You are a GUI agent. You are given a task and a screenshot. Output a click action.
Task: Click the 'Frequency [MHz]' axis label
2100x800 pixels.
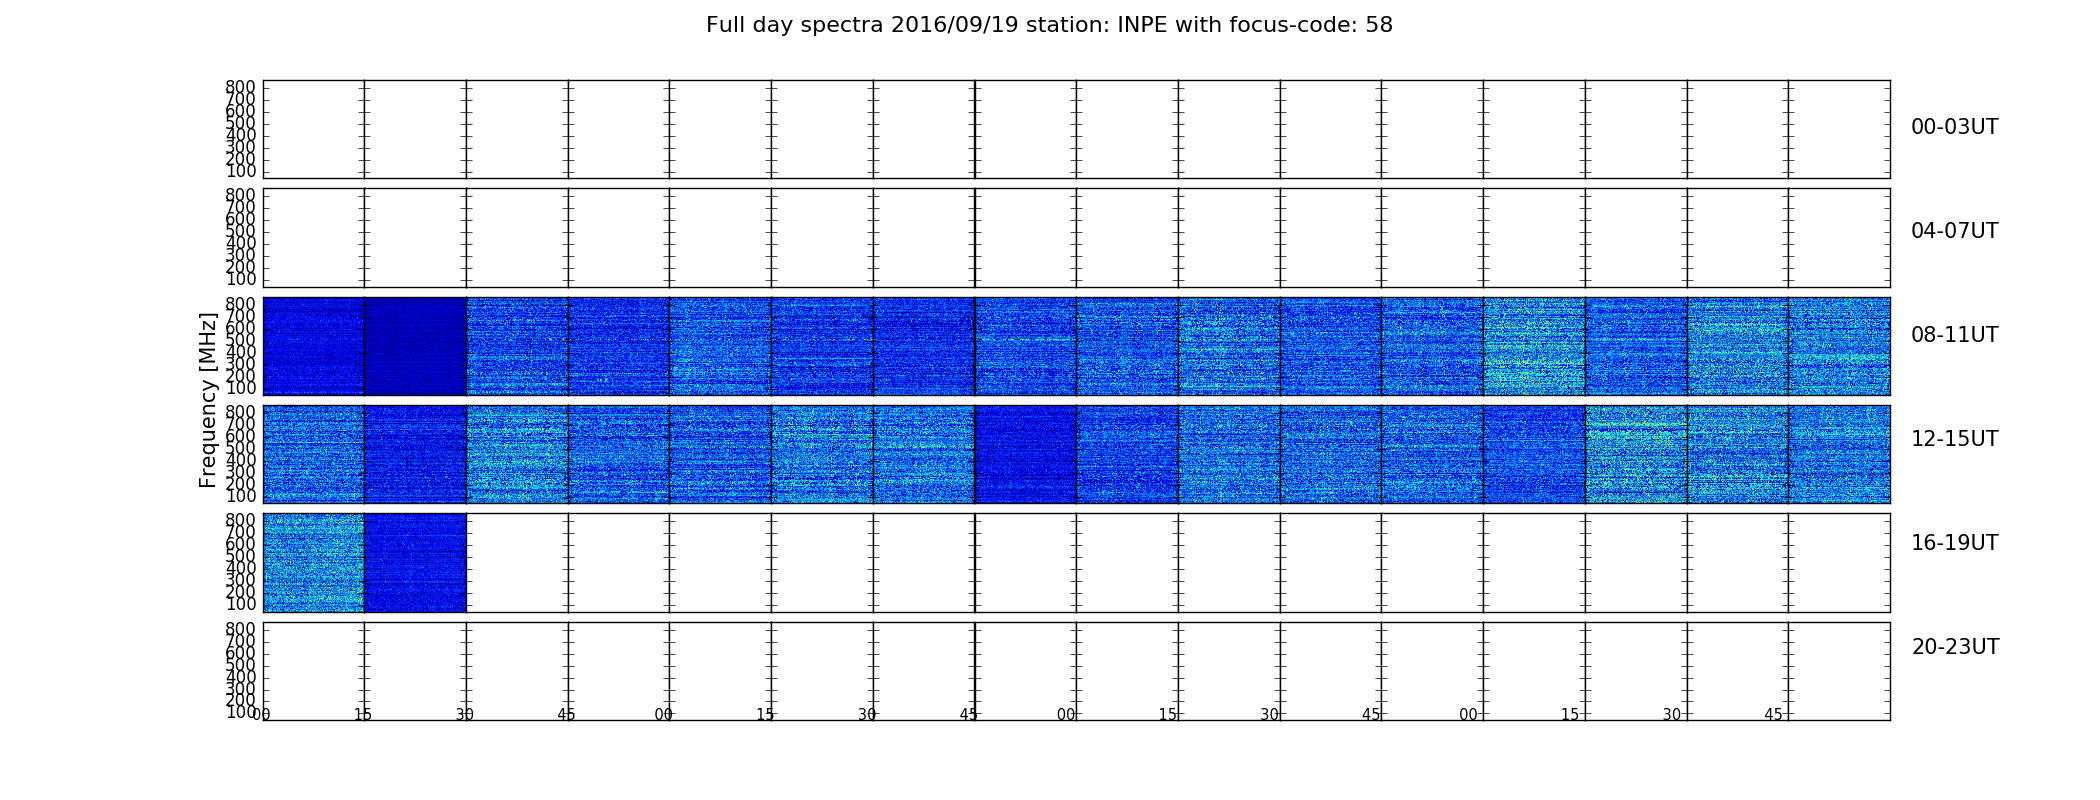pos(208,400)
